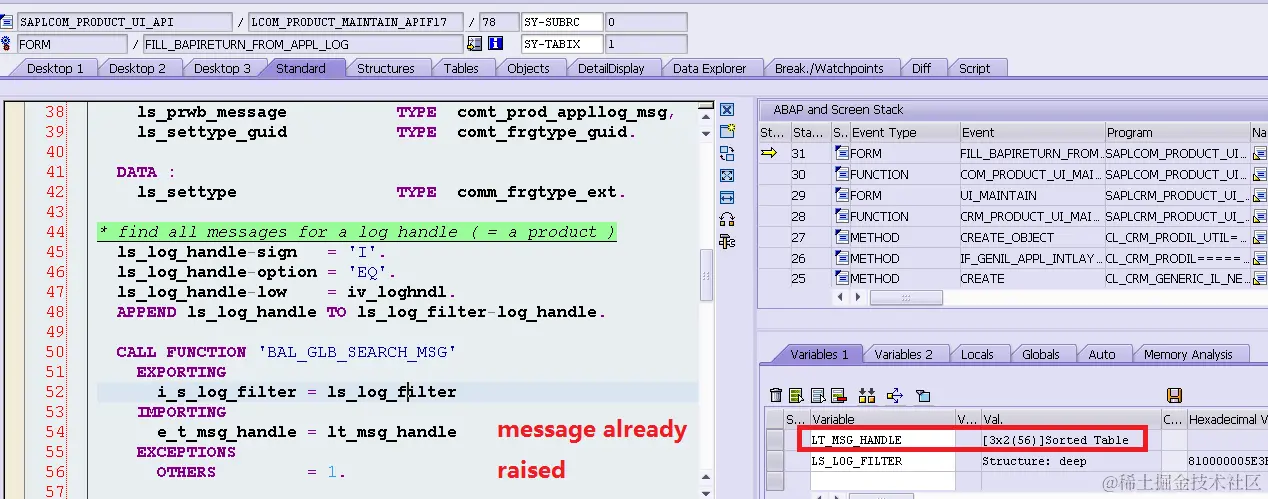Screen dimensions: 1268x499
Task: Click the save floppy disk icon in Variables panel
Action: tap(1175, 396)
